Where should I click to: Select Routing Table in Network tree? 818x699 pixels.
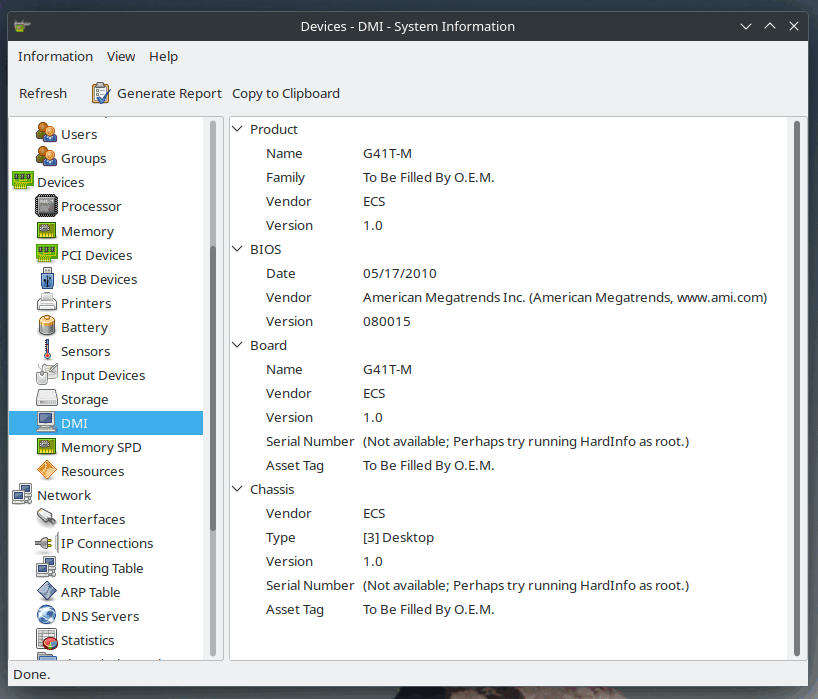pos(102,568)
